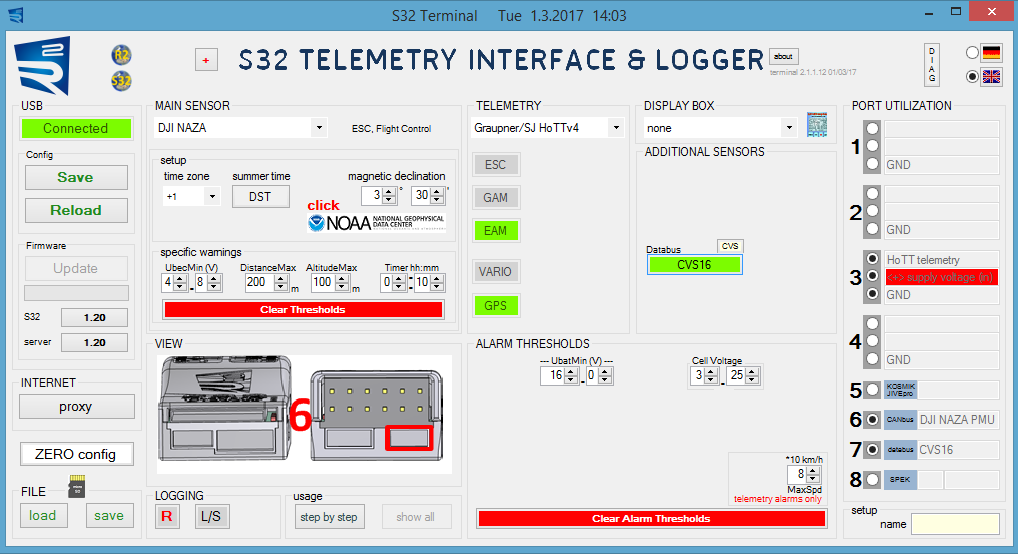Screen dimensions: 1018x554
Task: Click ZERO config button
Action: coord(77,454)
